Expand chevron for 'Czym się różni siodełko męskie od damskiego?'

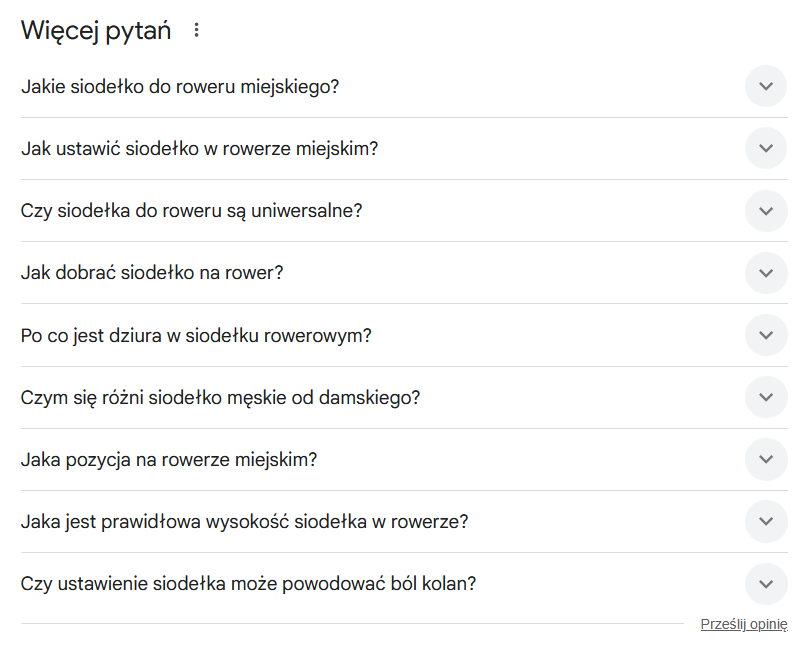coord(765,397)
